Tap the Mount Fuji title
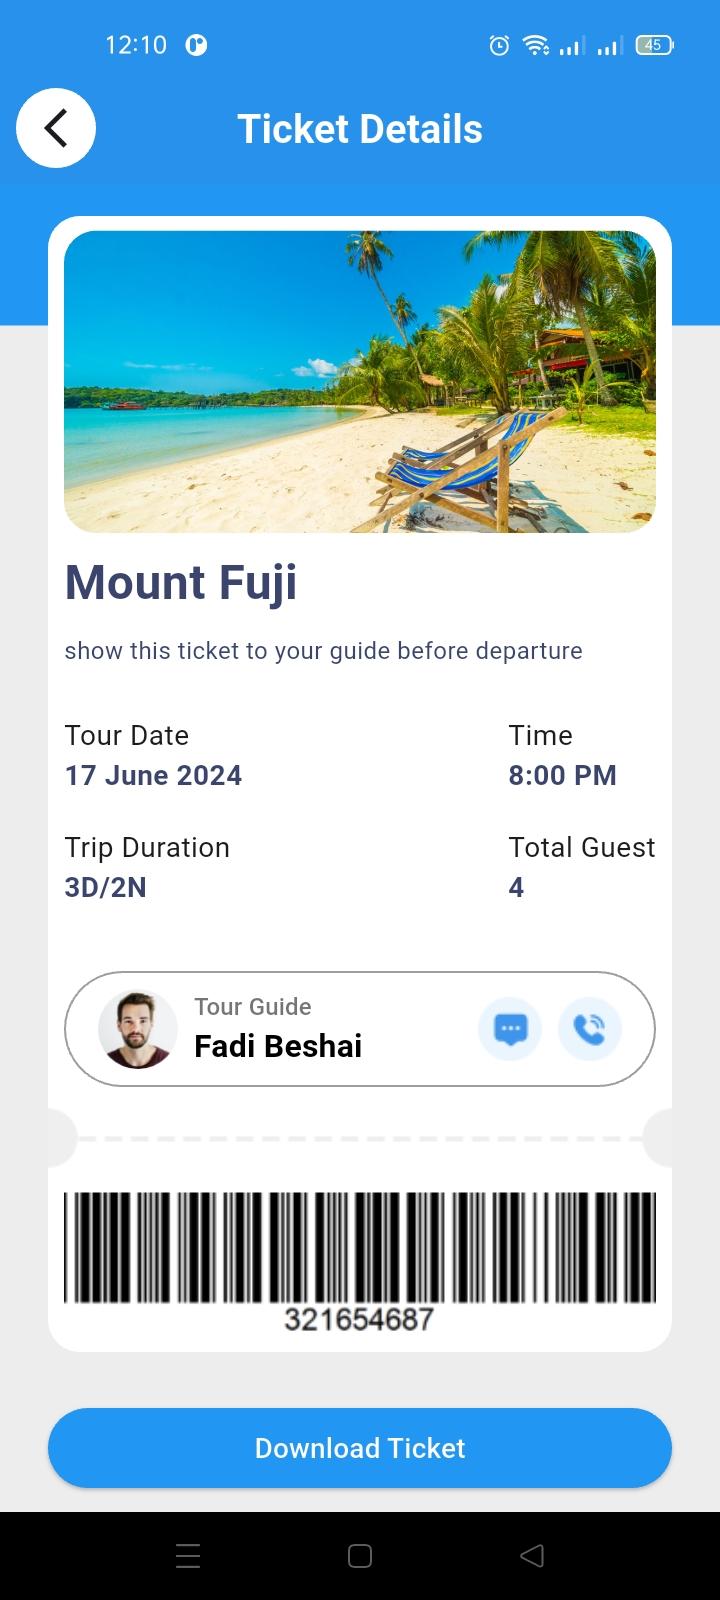 (181, 582)
